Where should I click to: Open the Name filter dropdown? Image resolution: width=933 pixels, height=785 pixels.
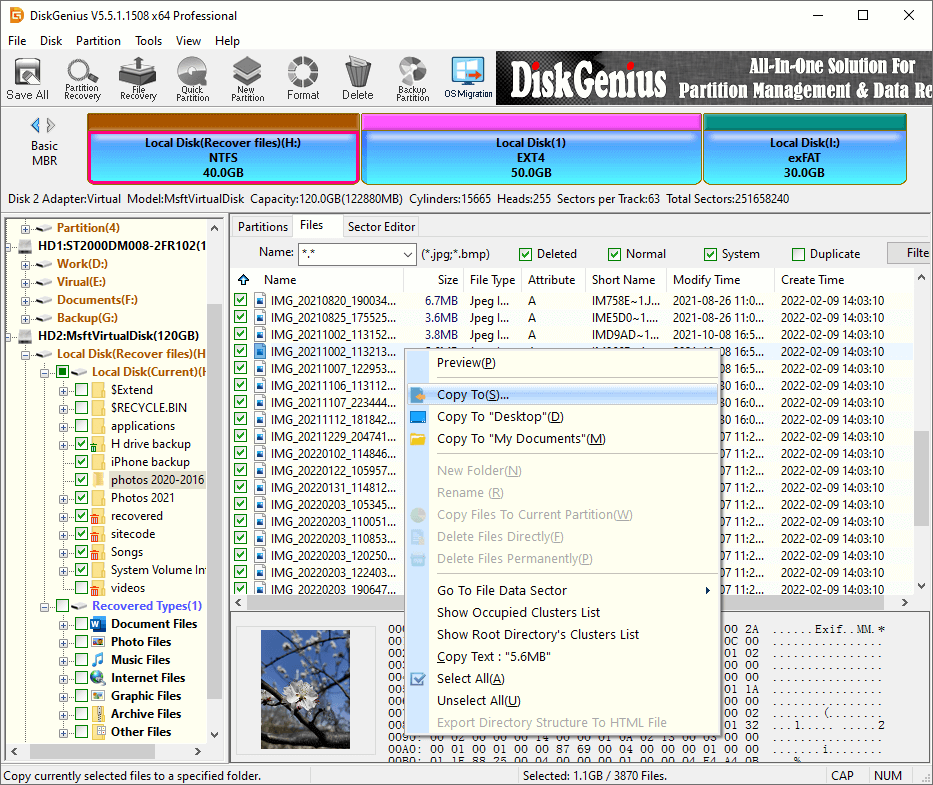pyautogui.click(x=408, y=254)
